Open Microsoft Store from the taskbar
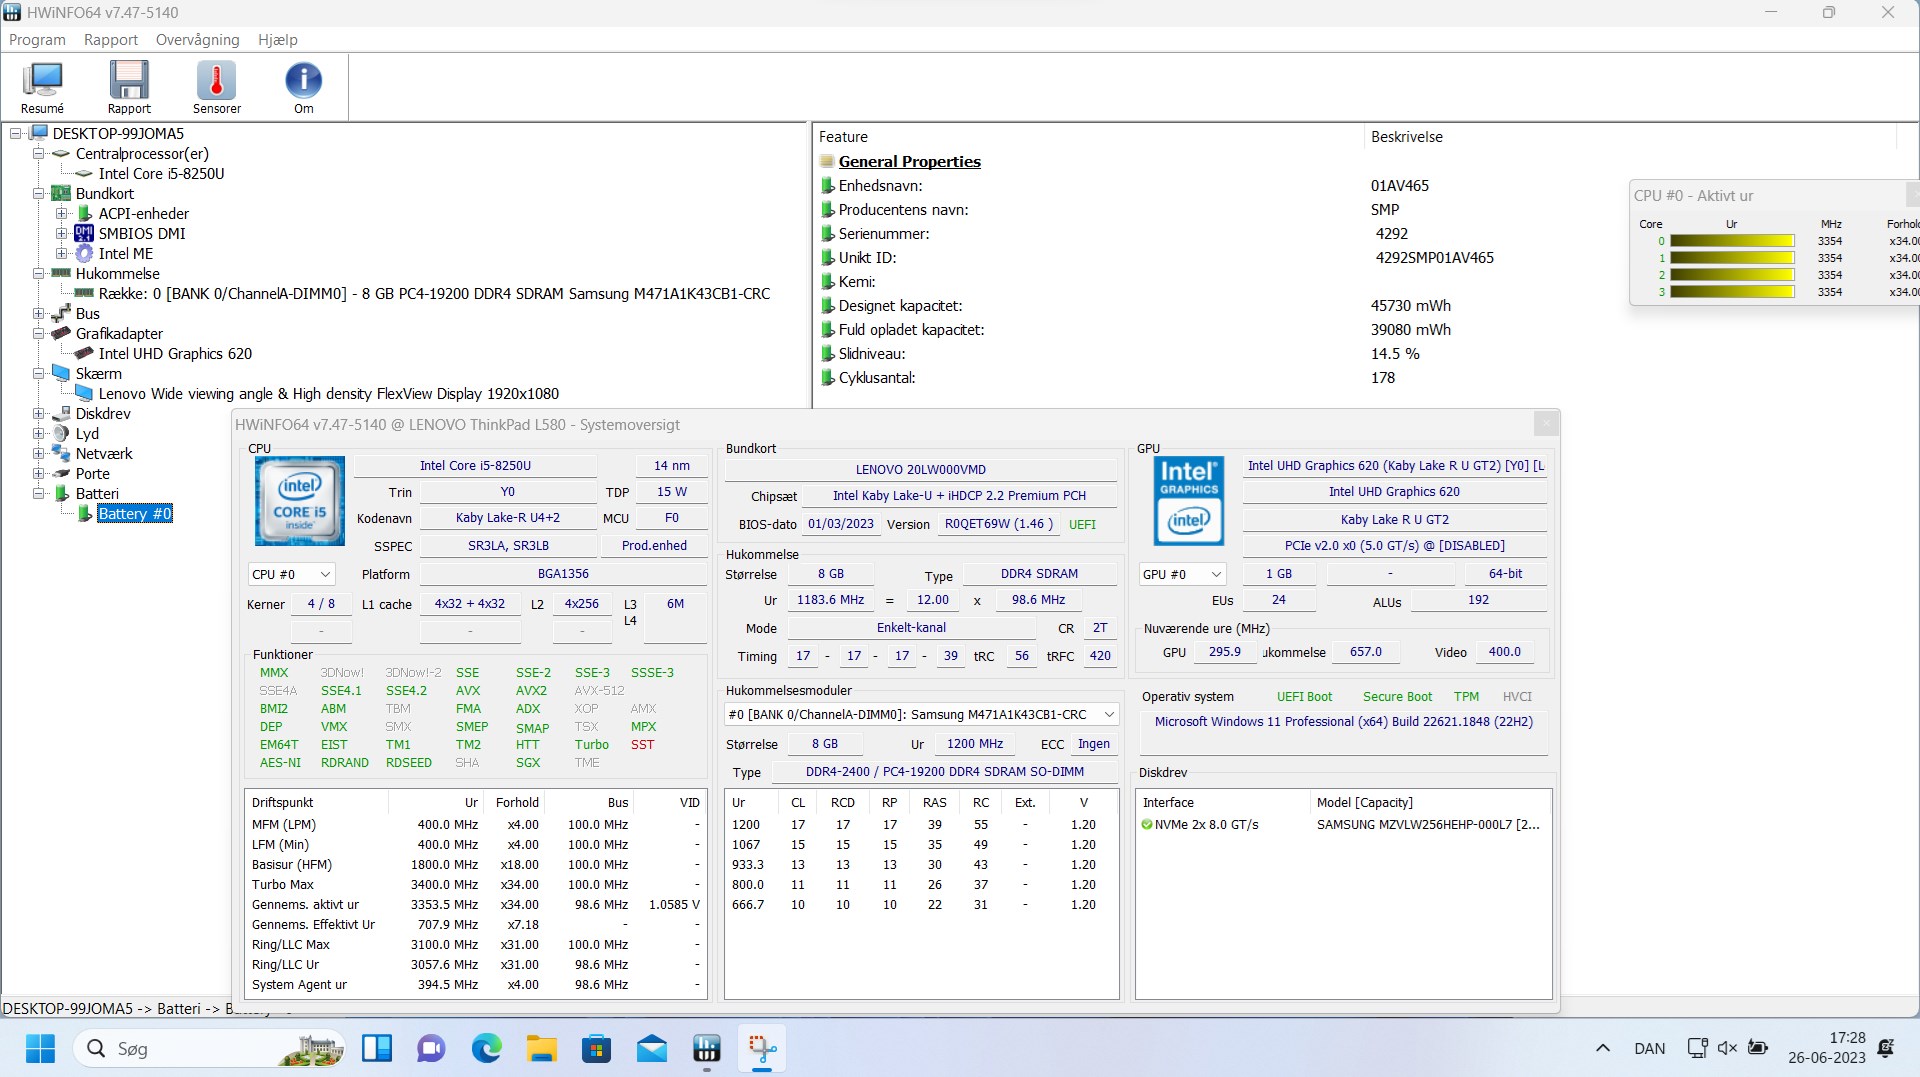The image size is (1920, 1077). coord(596,1048)
